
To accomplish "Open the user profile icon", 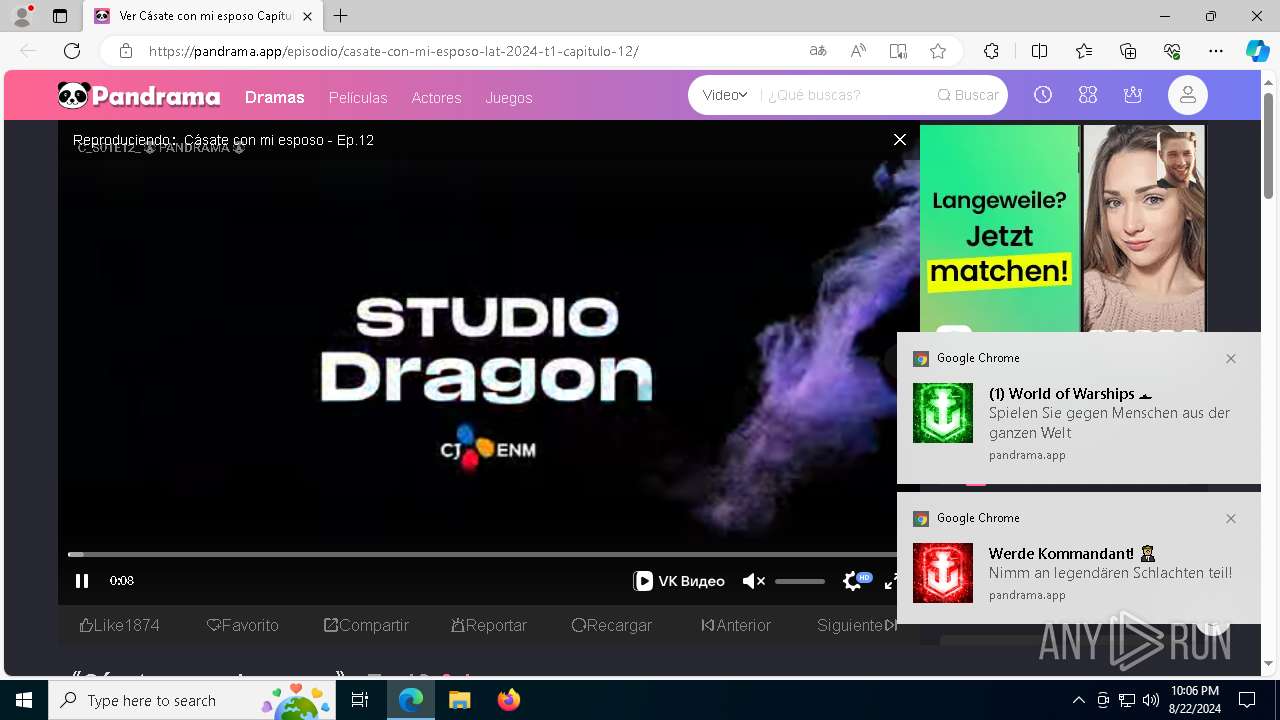I will coord(1188,95).
